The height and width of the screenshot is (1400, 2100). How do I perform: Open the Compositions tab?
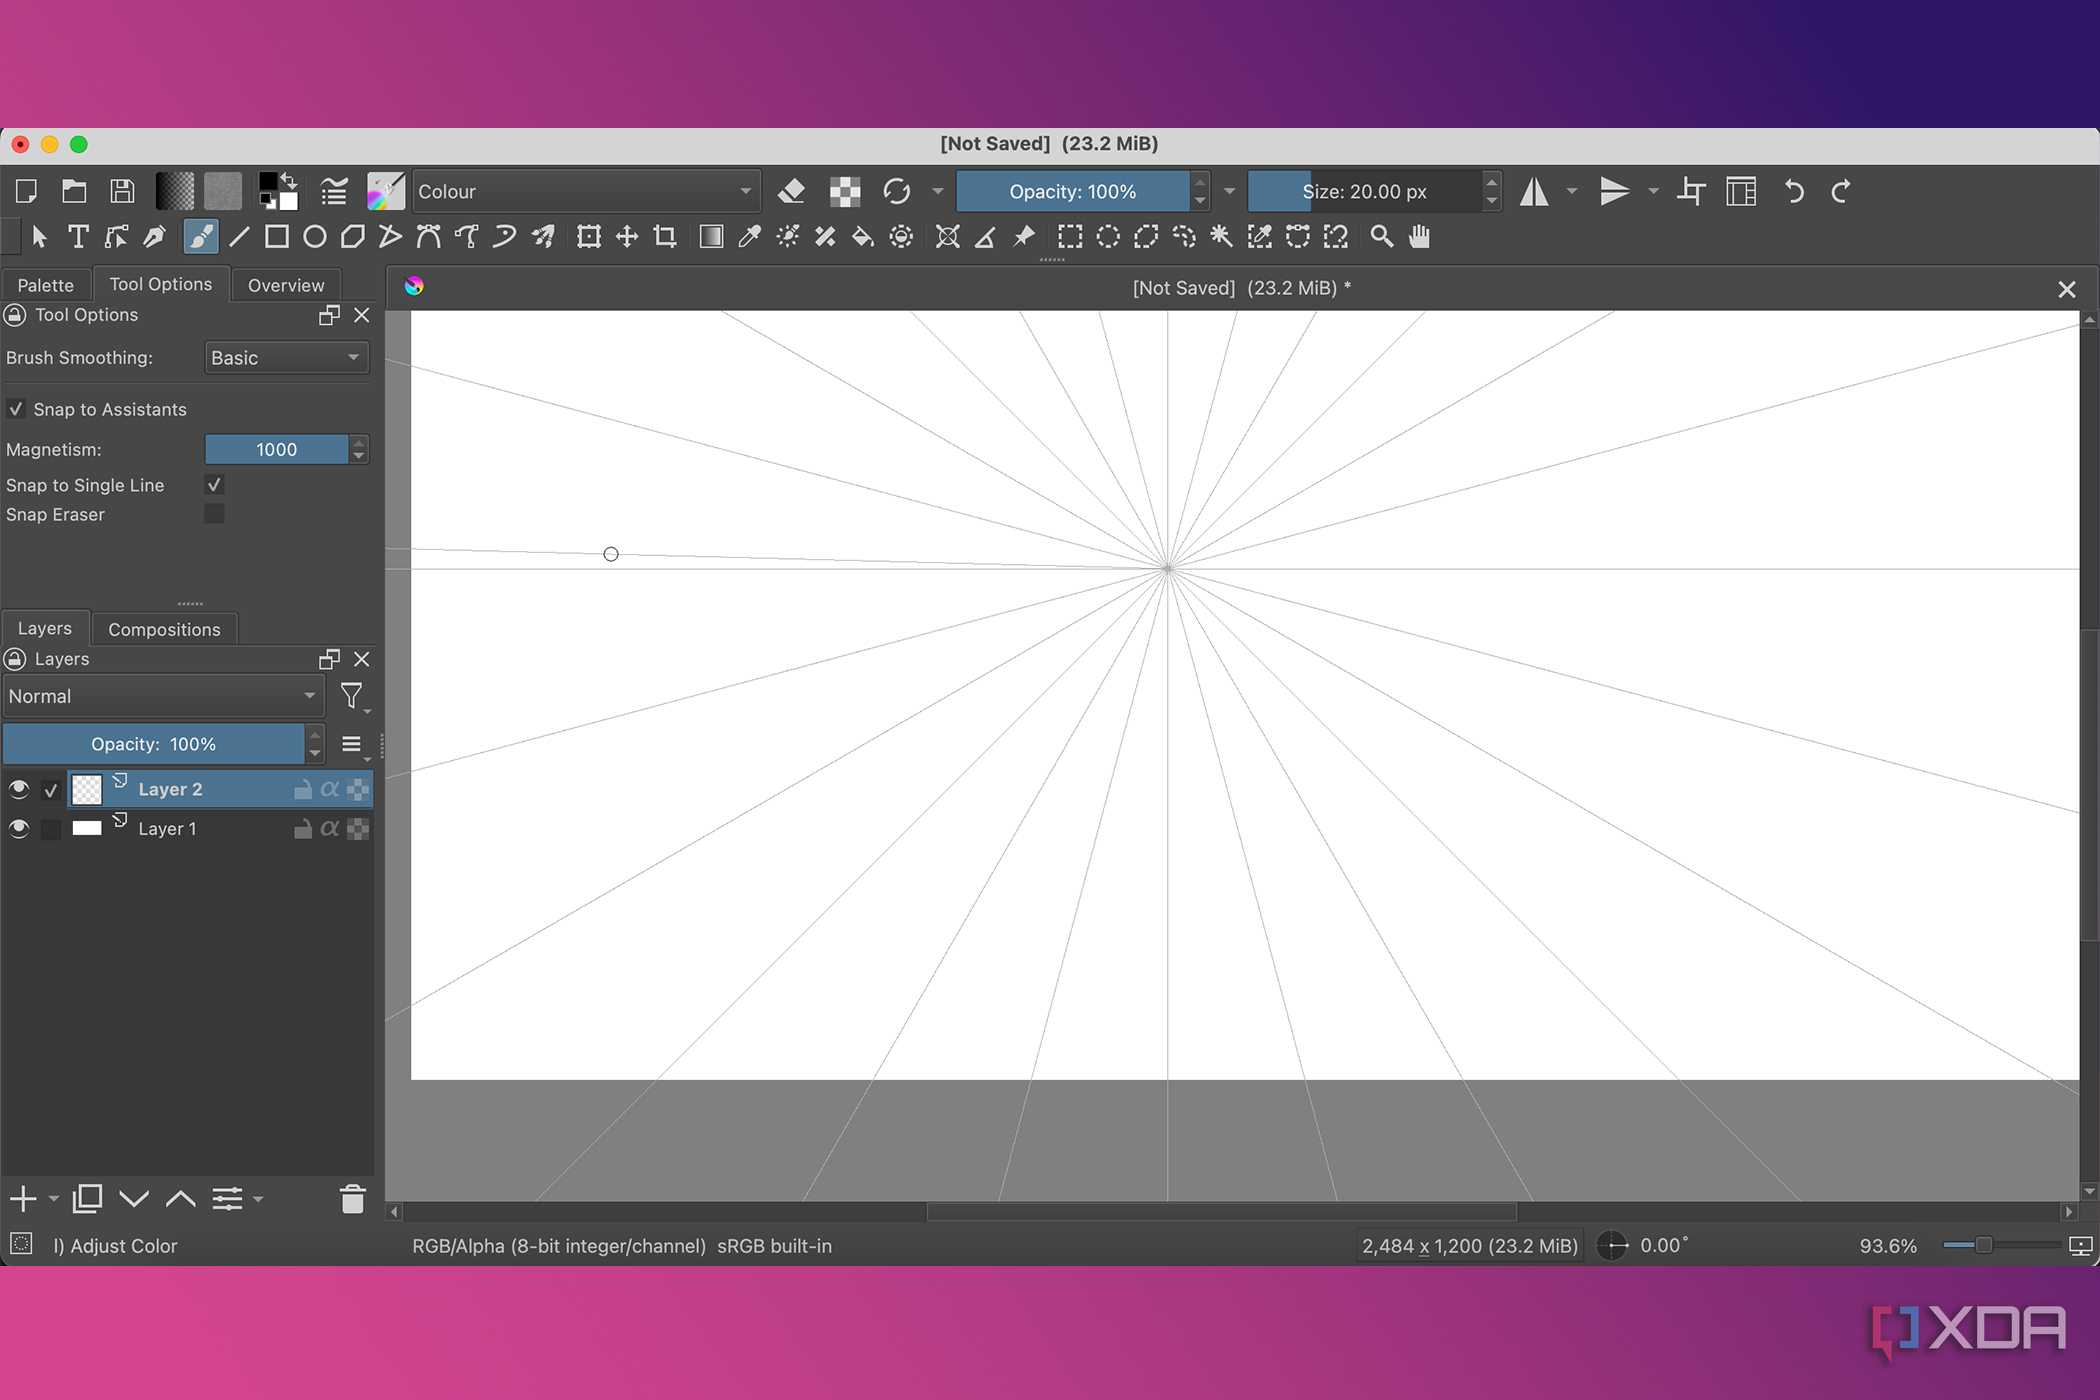pyautogui.click(x=164, y=629)
